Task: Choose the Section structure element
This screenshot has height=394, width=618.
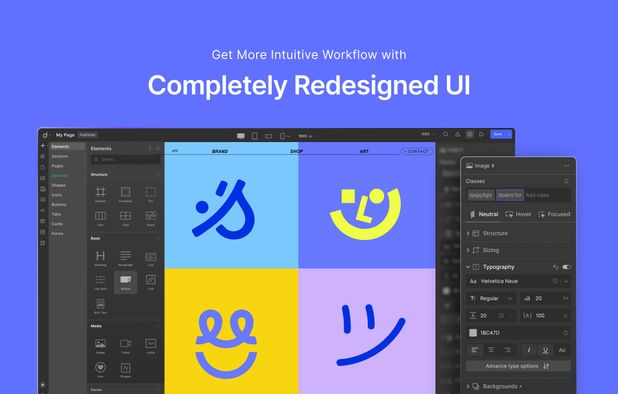Action: [x=101, y=192]
